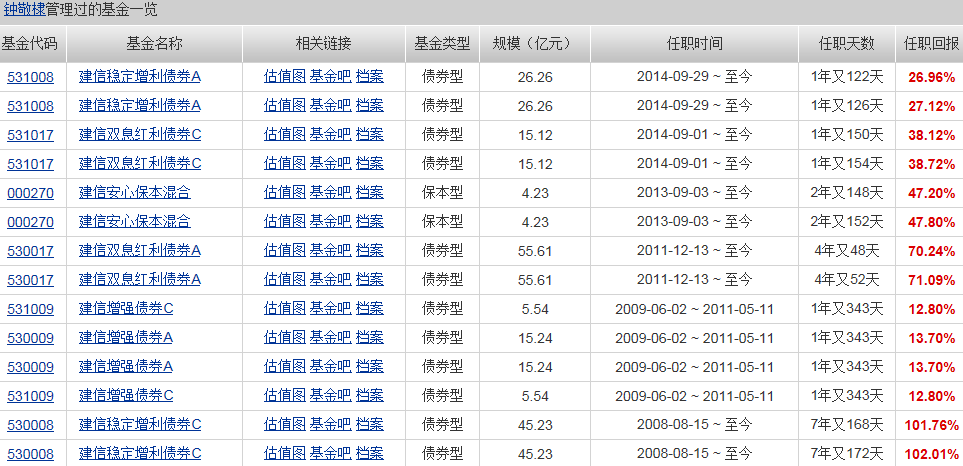Select the 7年又168天 tenure cell
This screenshot has height=466, width=963.
[x=847, y=424]
